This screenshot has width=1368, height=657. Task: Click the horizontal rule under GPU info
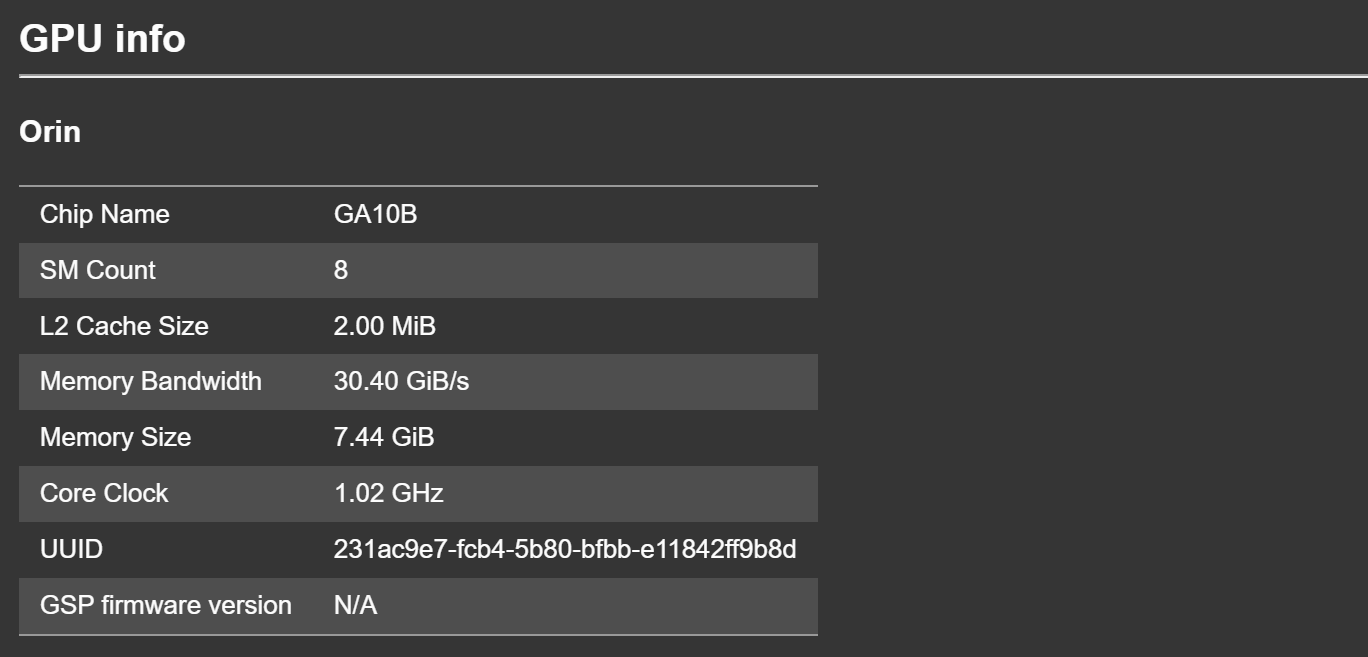coord(693,75)
